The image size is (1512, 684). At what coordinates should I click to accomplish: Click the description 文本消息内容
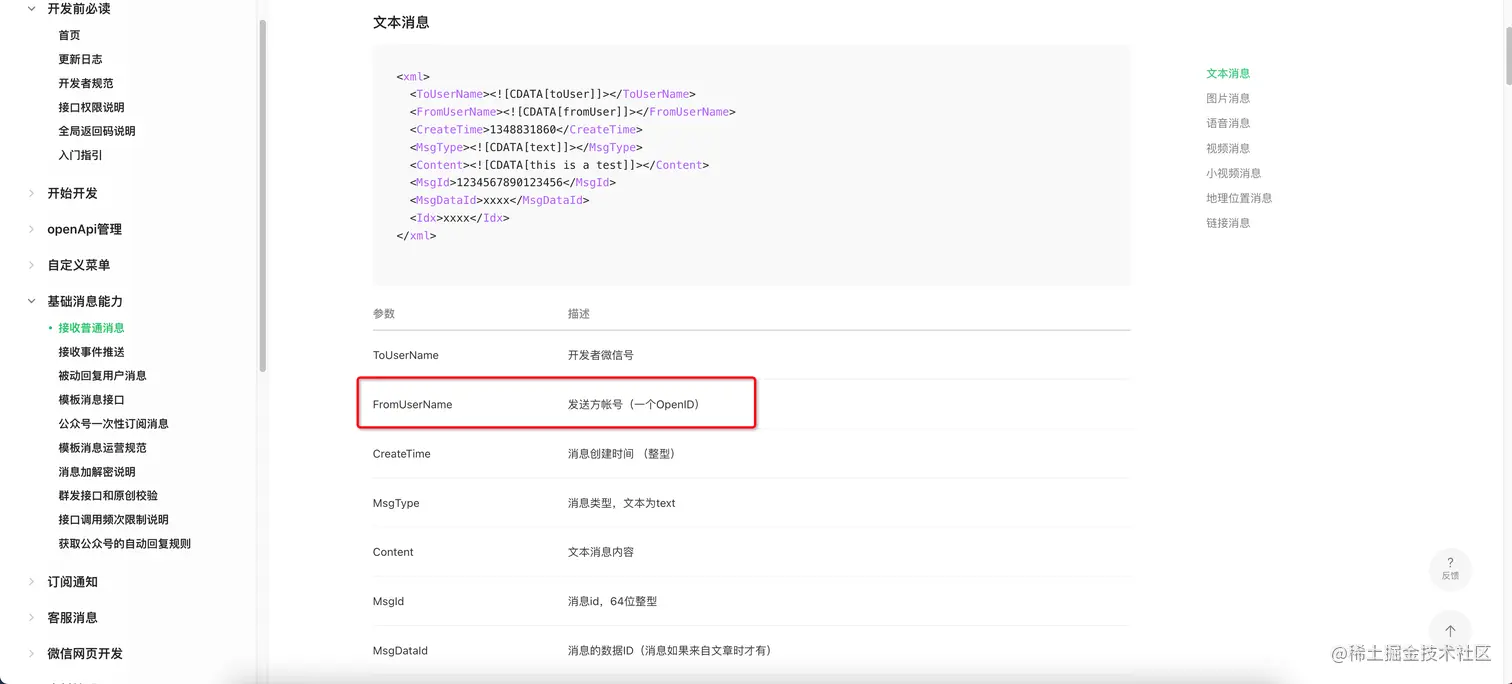[600, 552]
